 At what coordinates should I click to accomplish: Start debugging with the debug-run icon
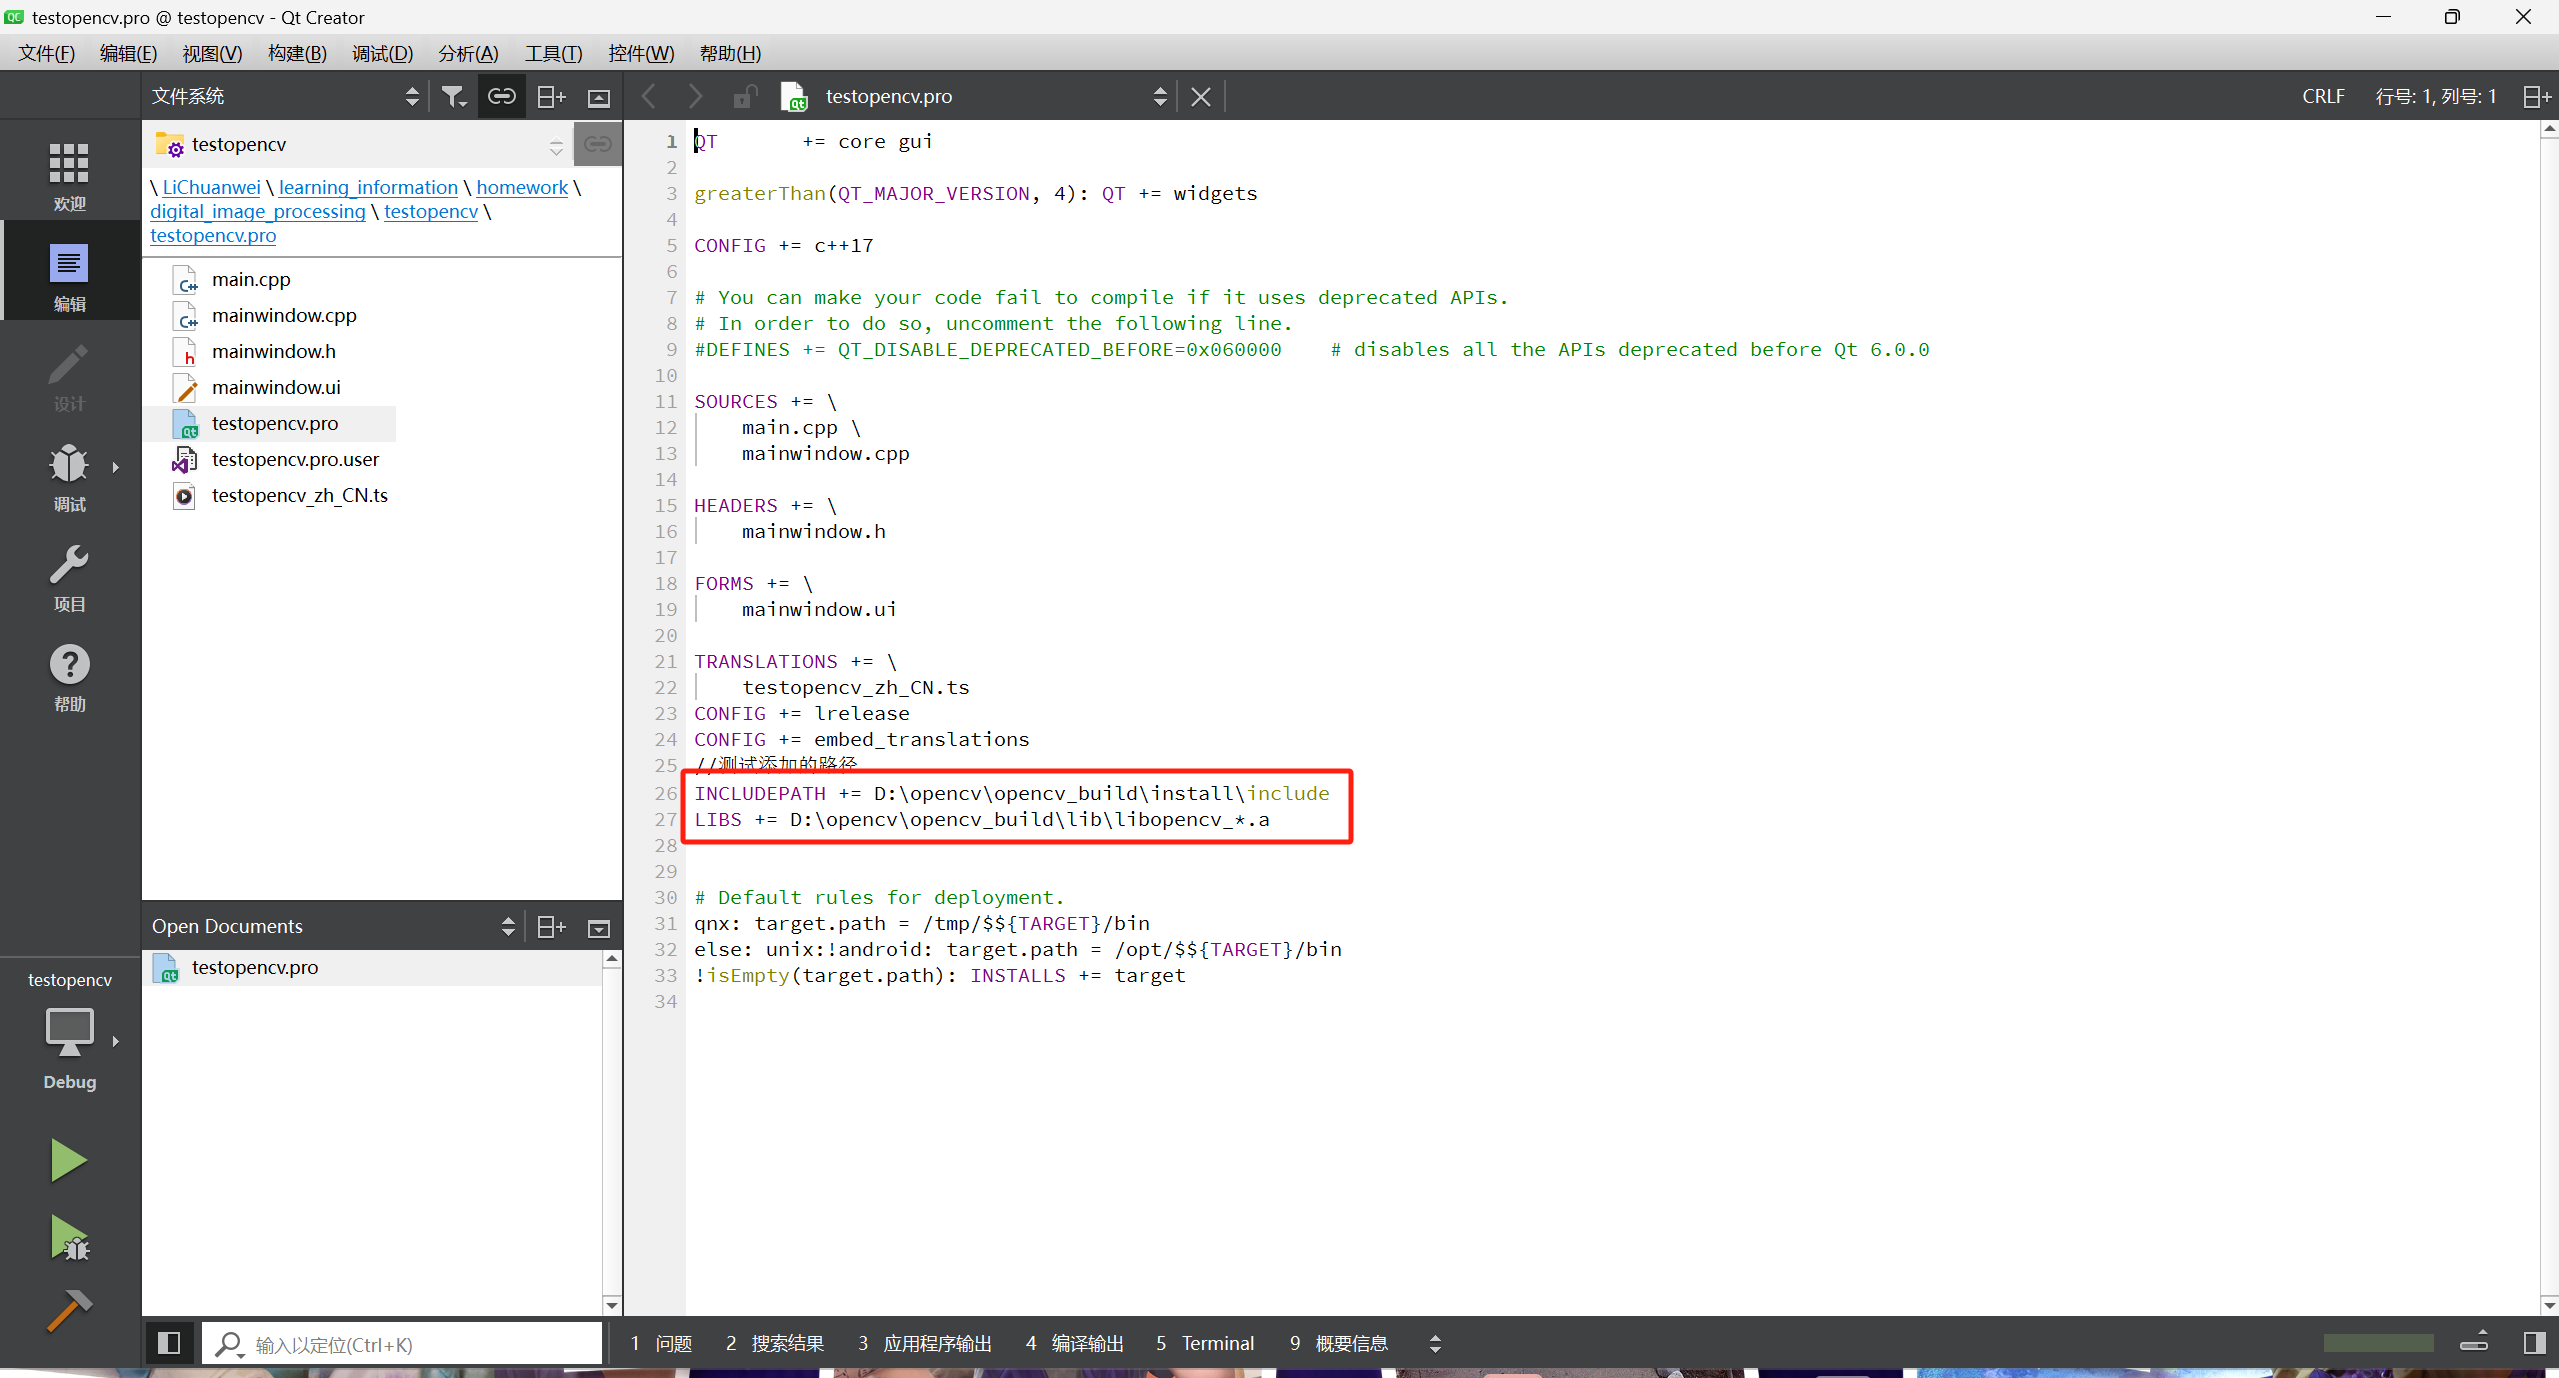click(68, 1238)
